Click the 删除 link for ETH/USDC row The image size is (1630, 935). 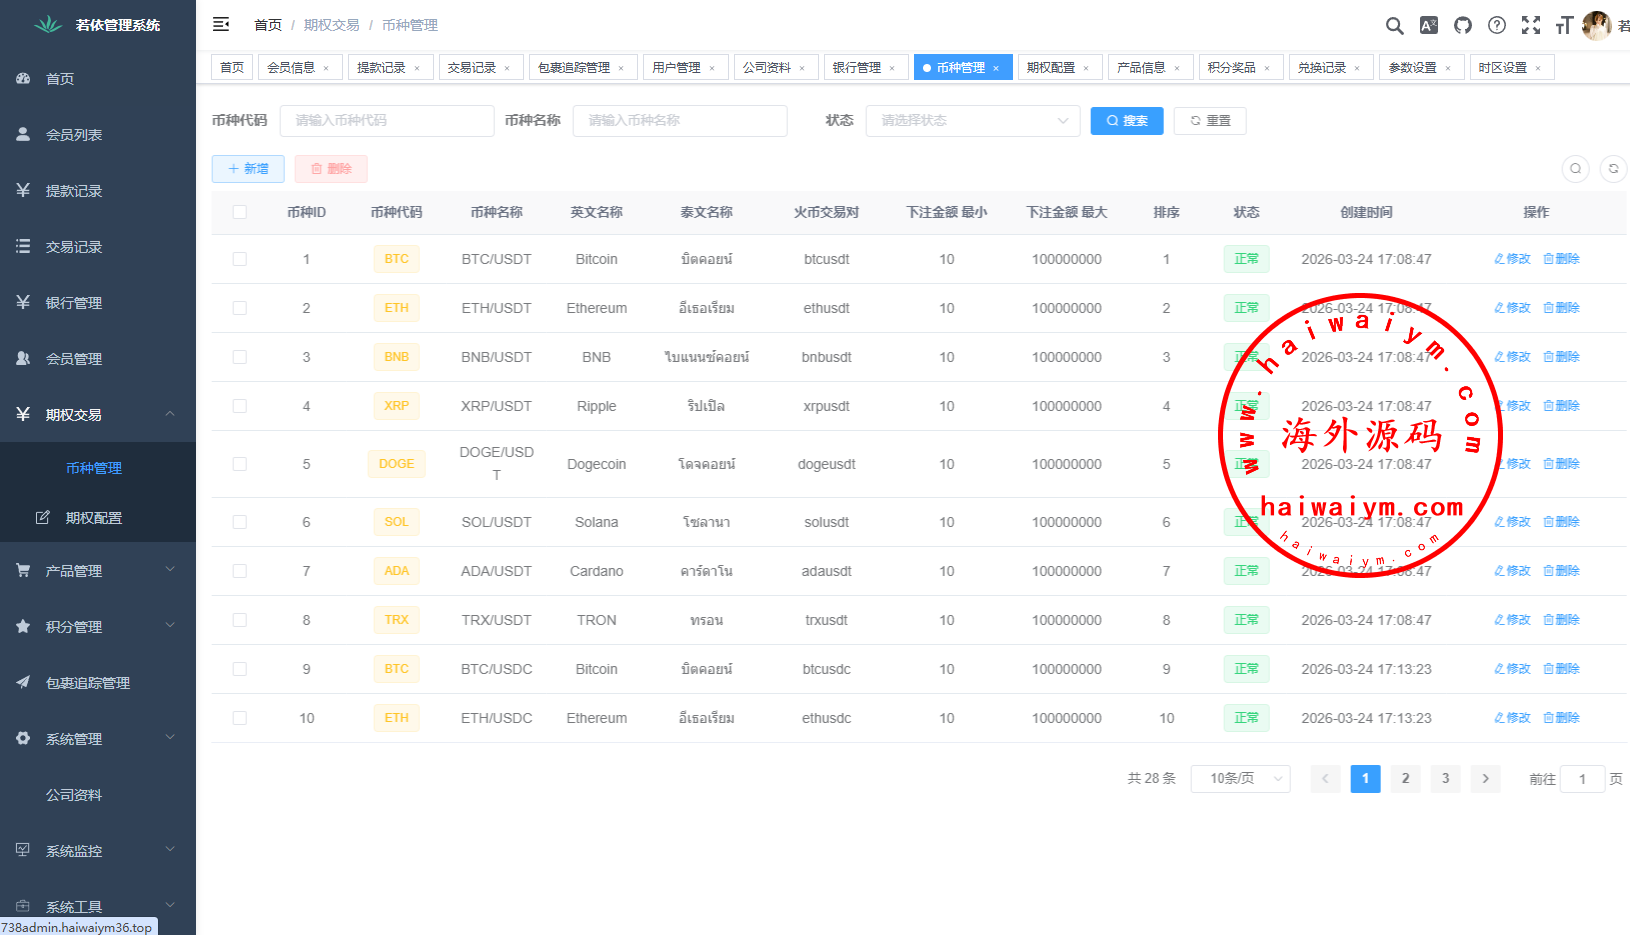pyautogui.click(x=1561, y=718)
